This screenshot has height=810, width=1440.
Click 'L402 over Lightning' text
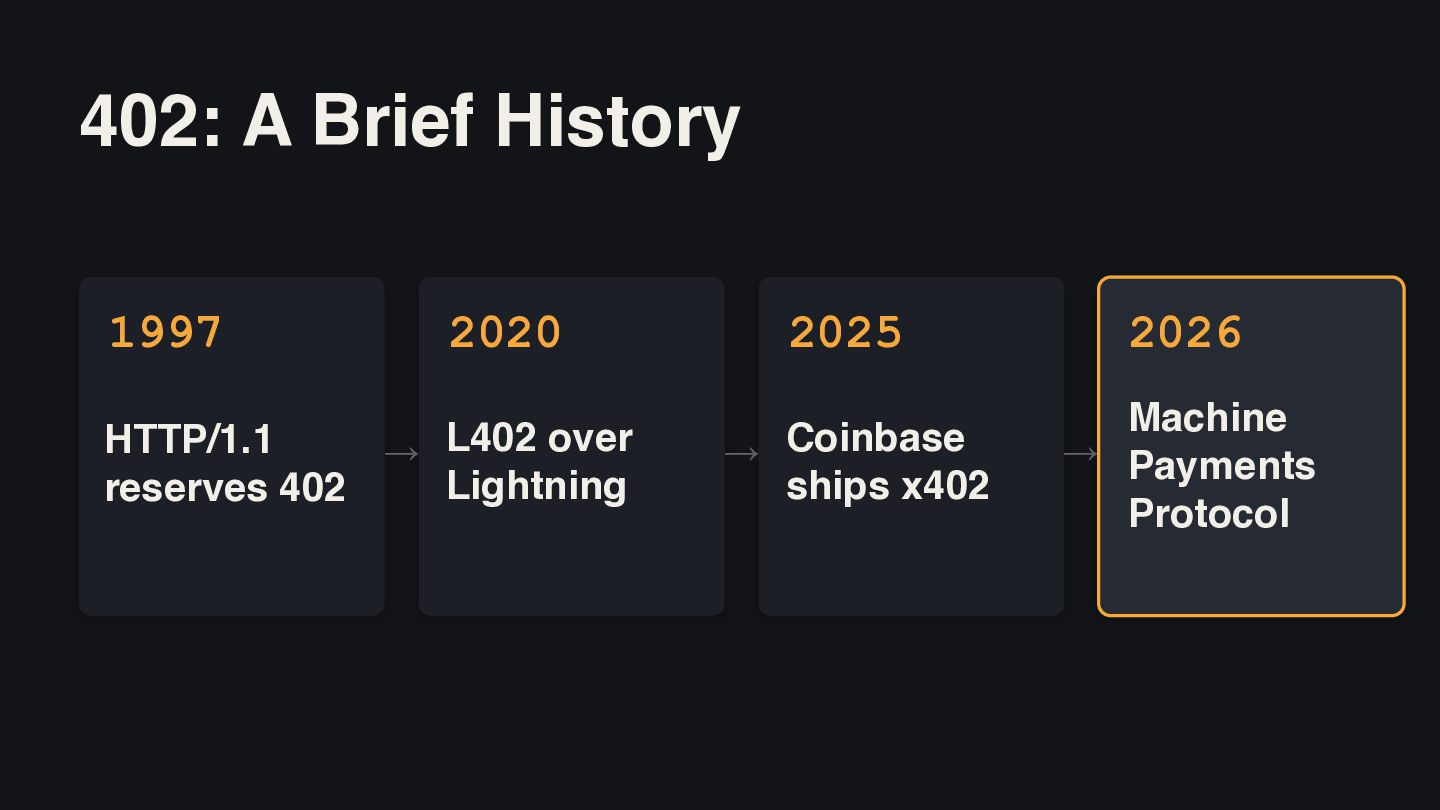(540, 462)
